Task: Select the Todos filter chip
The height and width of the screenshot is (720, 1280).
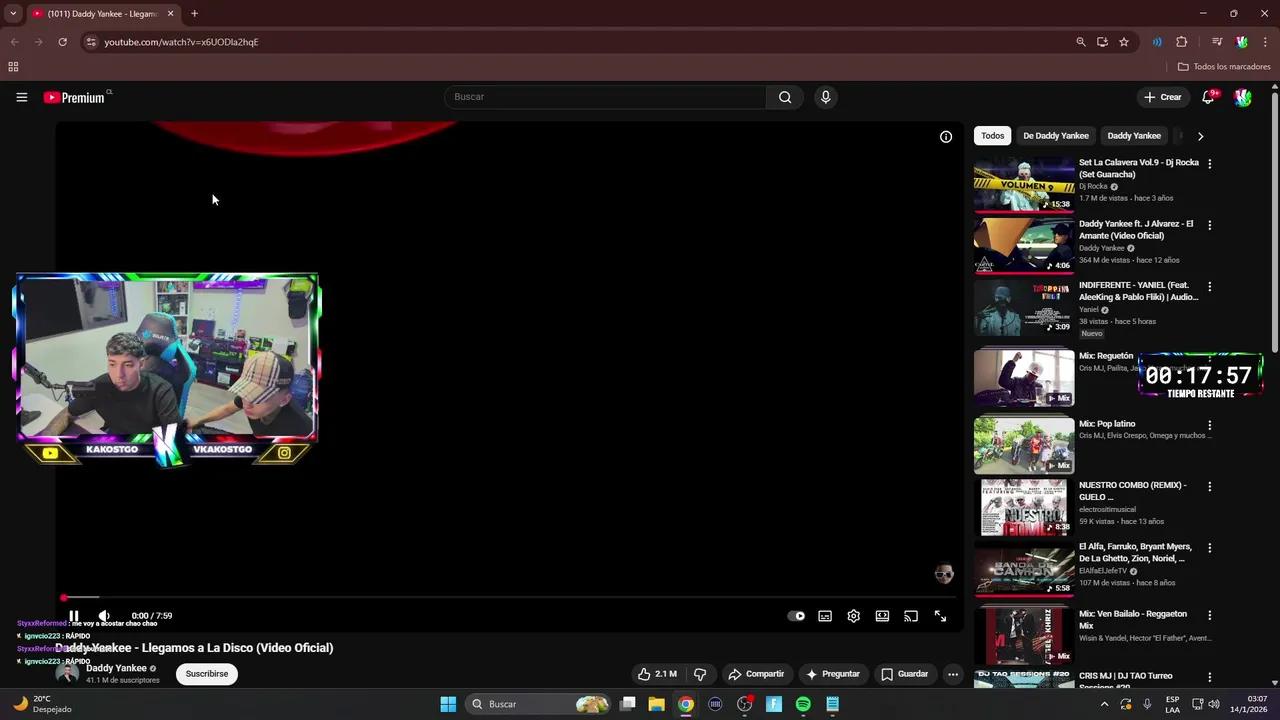Action: pos(993,136)
